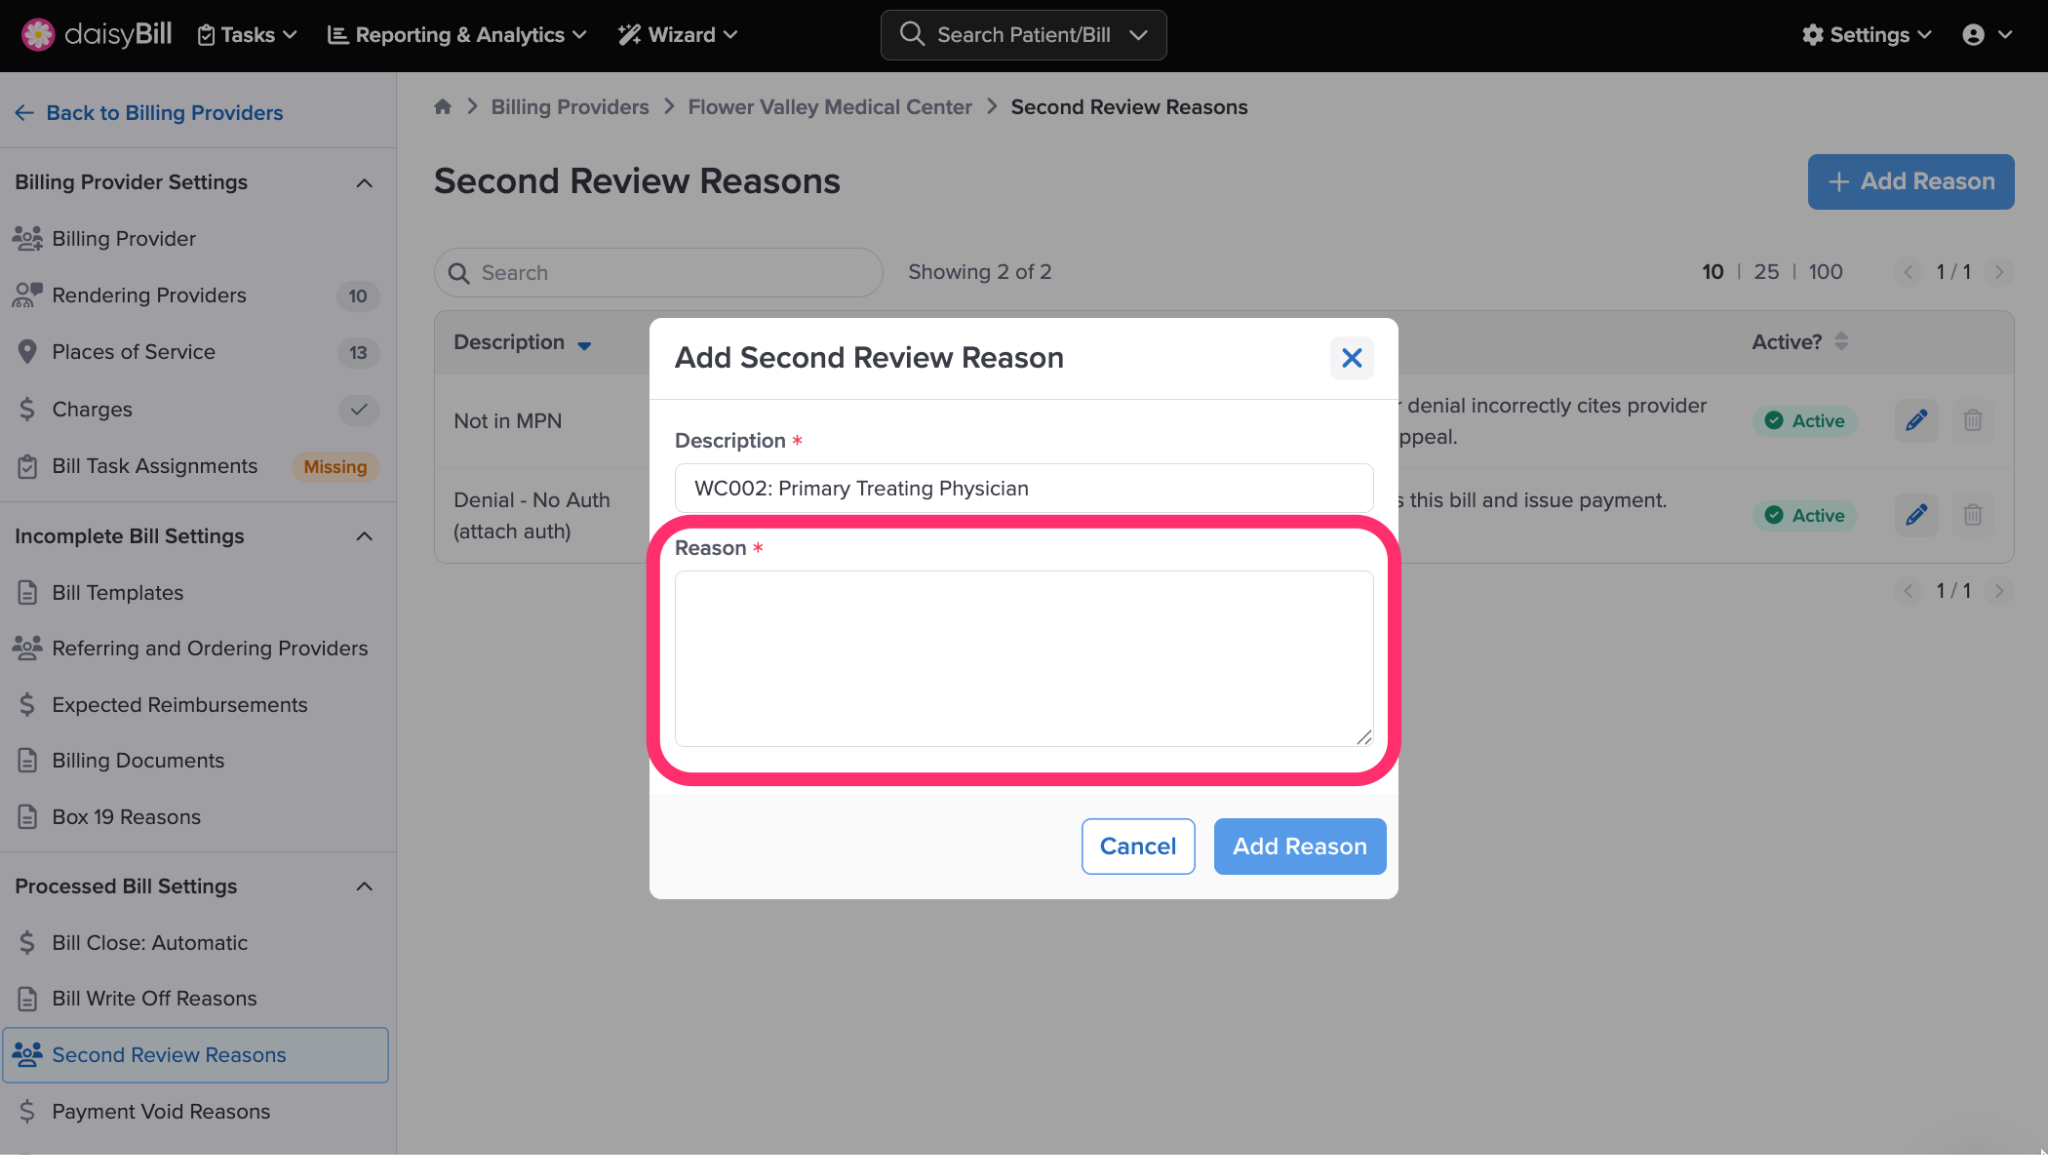Click Active badge for Denial - No Auth
The image size is (2048, 1155).
tap(1804, 515)
